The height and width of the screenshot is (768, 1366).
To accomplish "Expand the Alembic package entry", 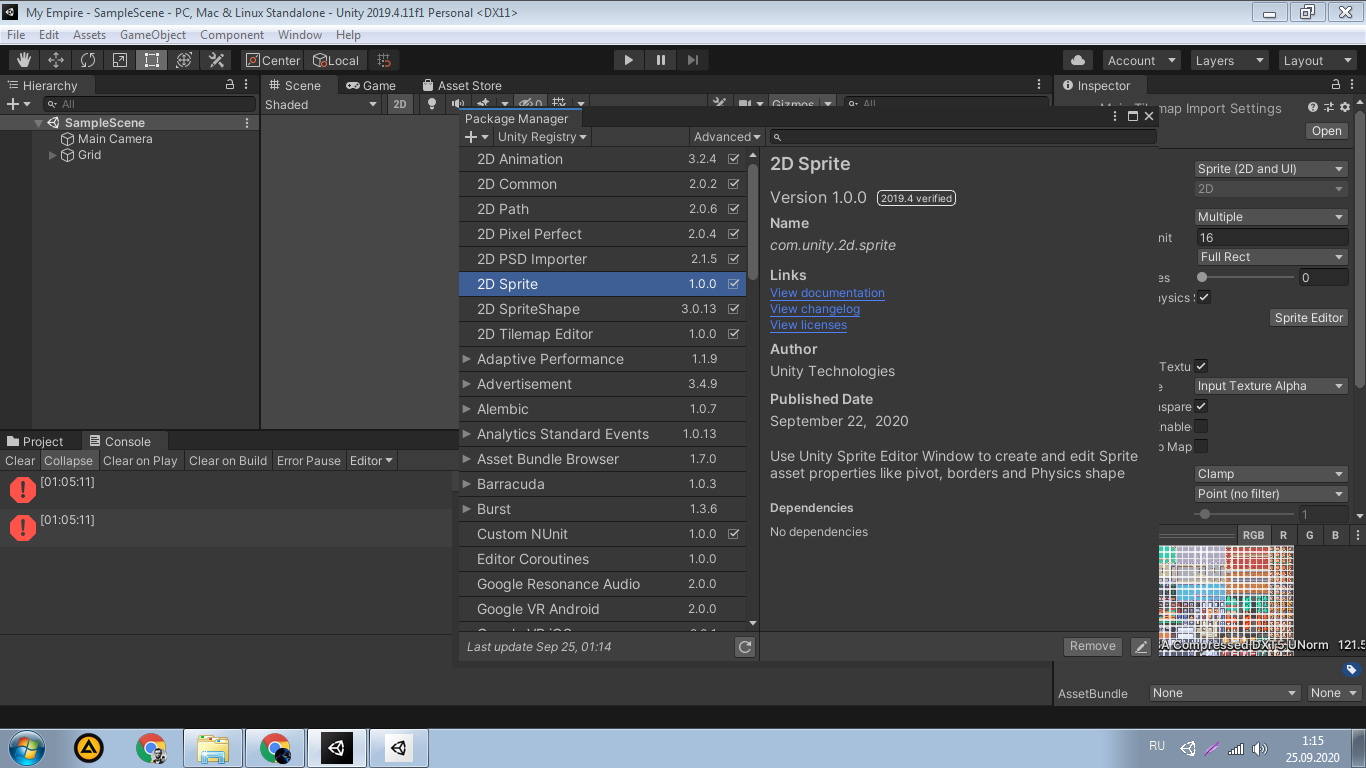I will pyautogui.click(x=467, y=409).
